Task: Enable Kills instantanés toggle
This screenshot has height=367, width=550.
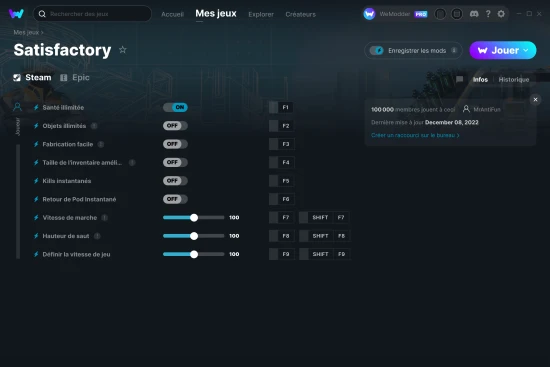Action: tap(175, 181)
